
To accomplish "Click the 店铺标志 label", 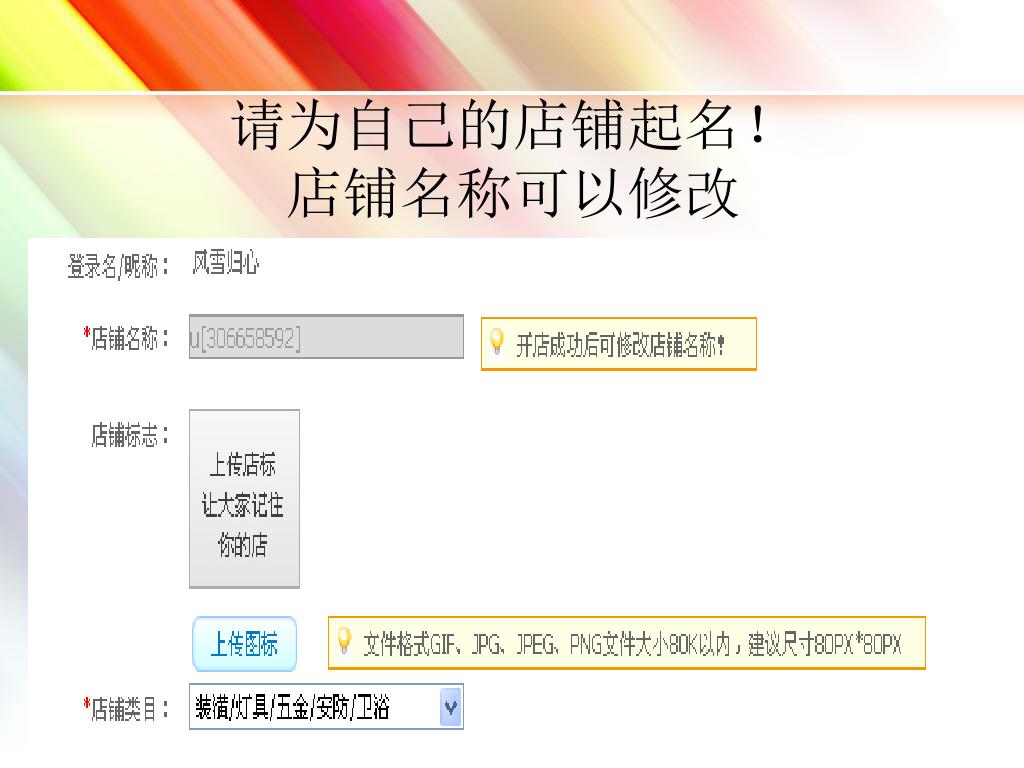I will click(129, 435).
